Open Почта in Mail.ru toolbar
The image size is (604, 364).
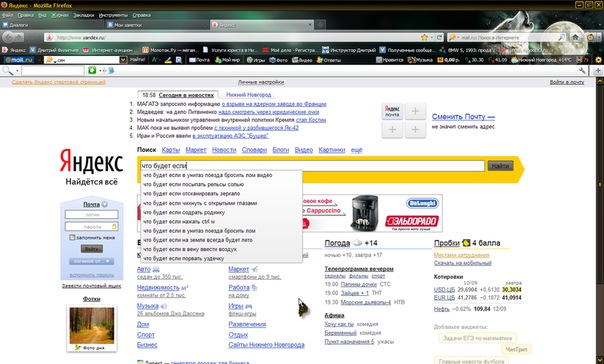click(x=199, y=60)
